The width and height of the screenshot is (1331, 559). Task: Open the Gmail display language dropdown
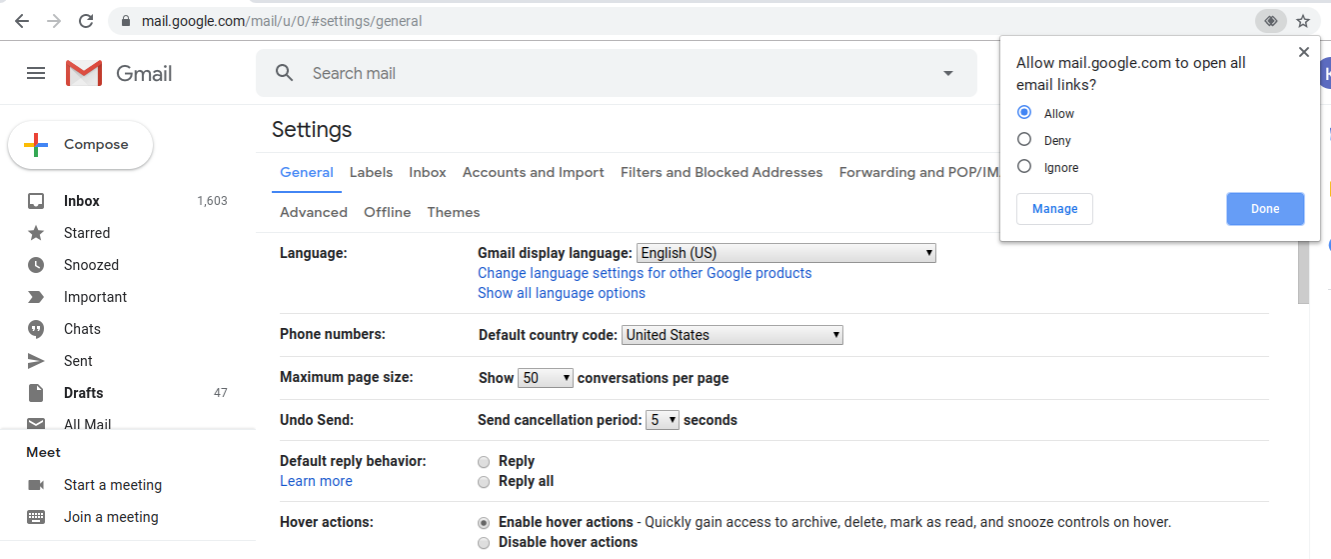(x=786, y=253)
